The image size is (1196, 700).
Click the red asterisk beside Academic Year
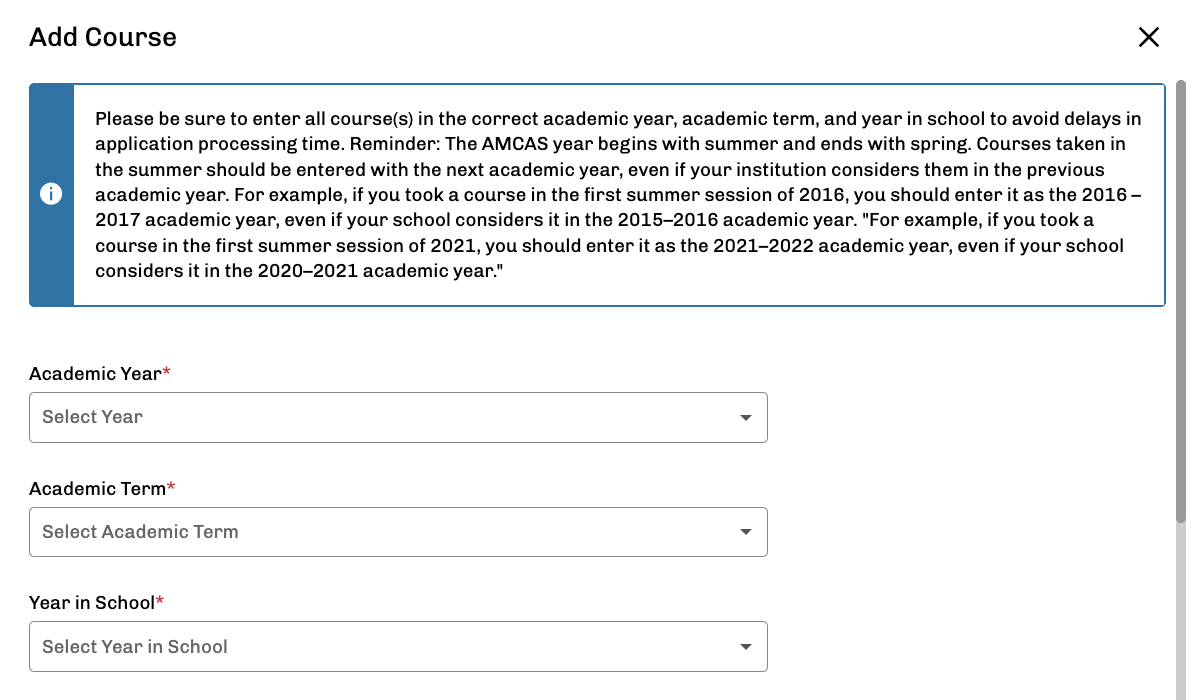(166, 372)
